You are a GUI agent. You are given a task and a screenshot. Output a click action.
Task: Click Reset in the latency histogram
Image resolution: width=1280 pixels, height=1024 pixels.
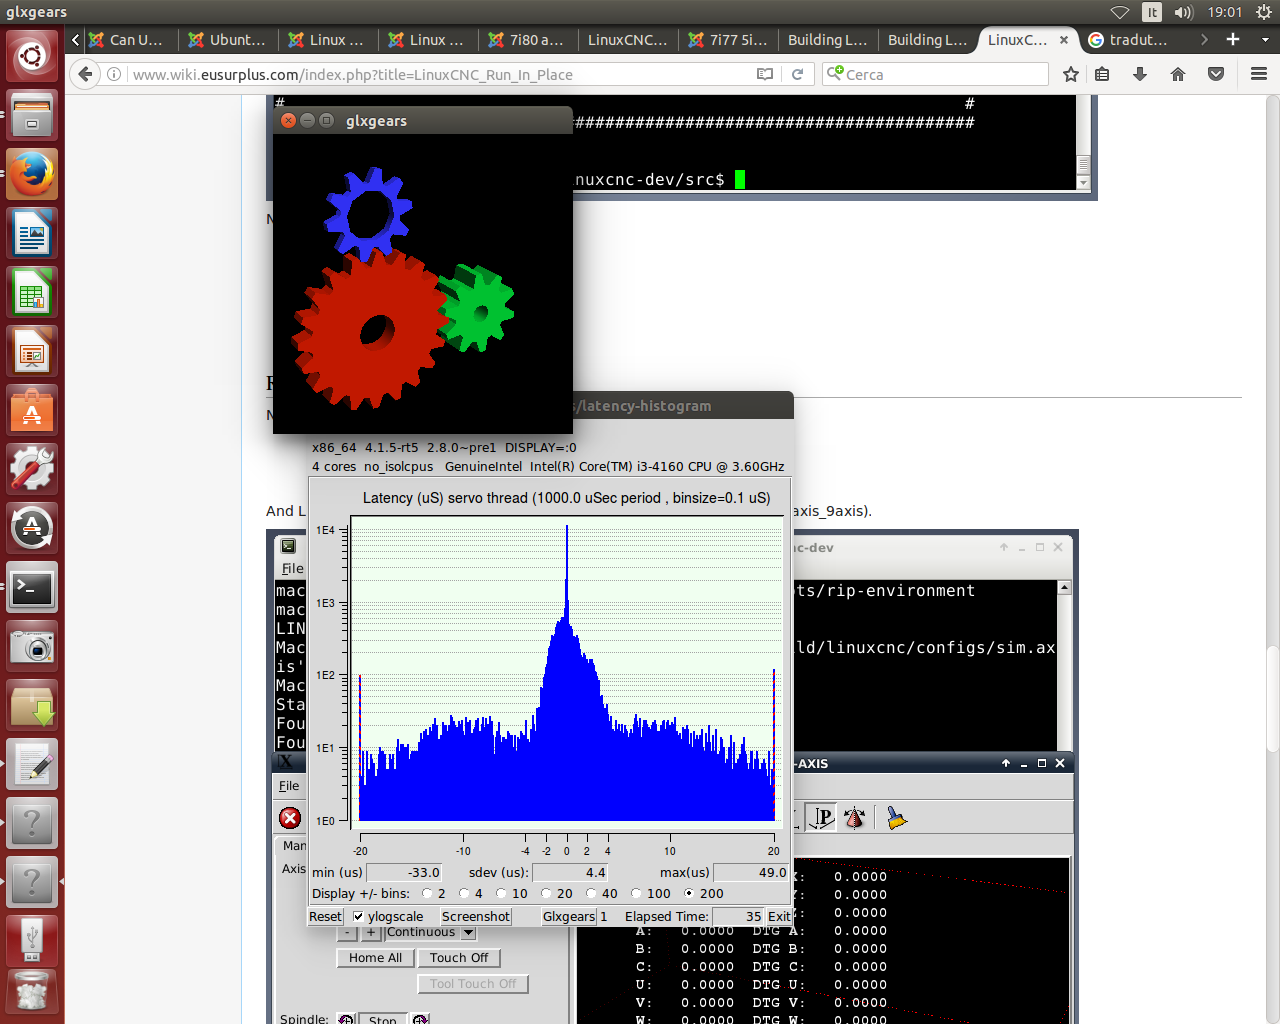click(325, 916)
